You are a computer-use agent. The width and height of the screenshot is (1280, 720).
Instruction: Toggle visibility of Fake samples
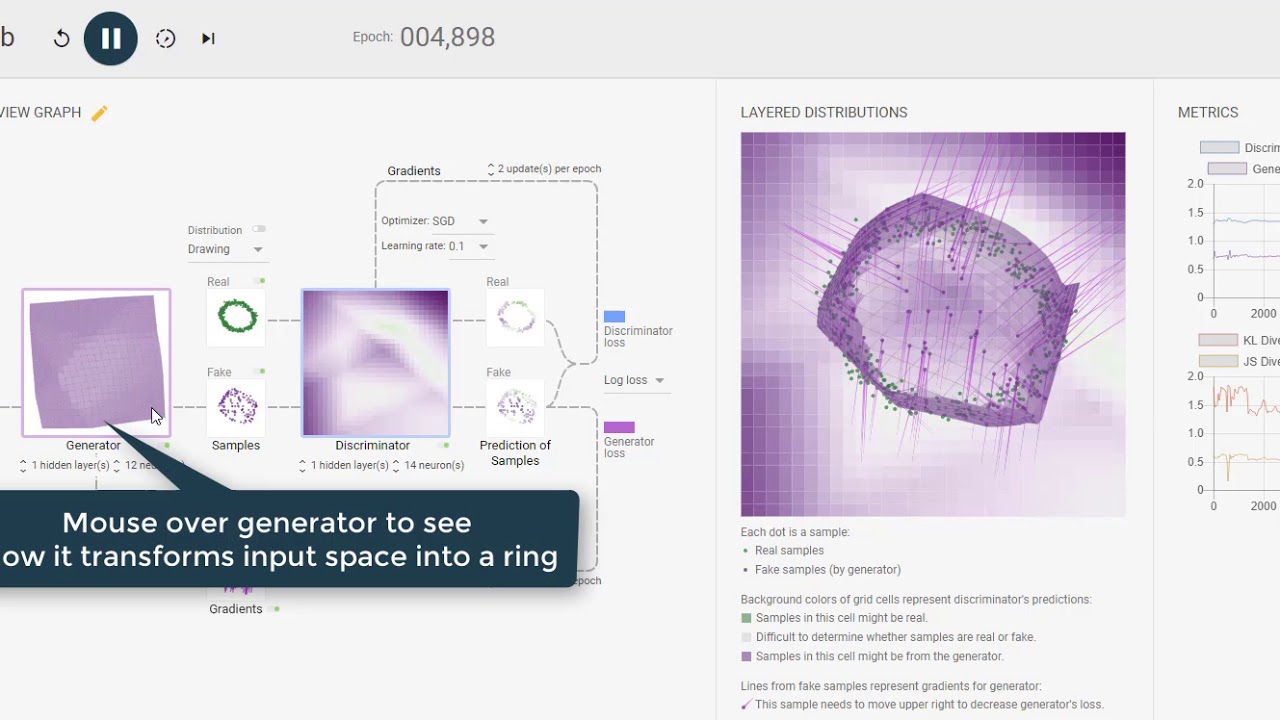(x=259, y=372)
